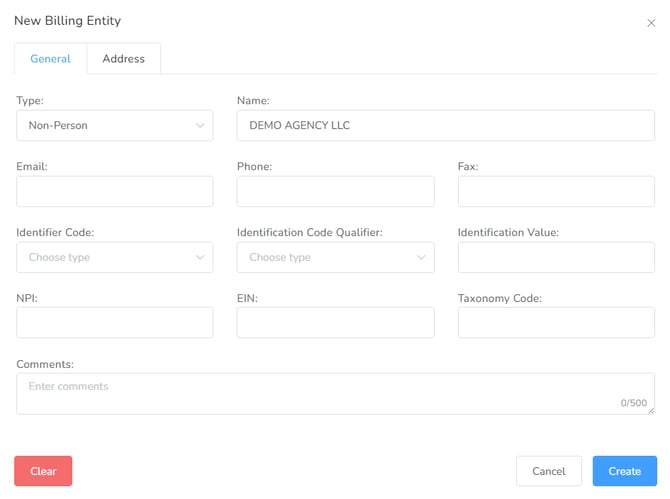
Task: Open the Type dropdown showing Non-Person
Action: click(x=114, y=126)
